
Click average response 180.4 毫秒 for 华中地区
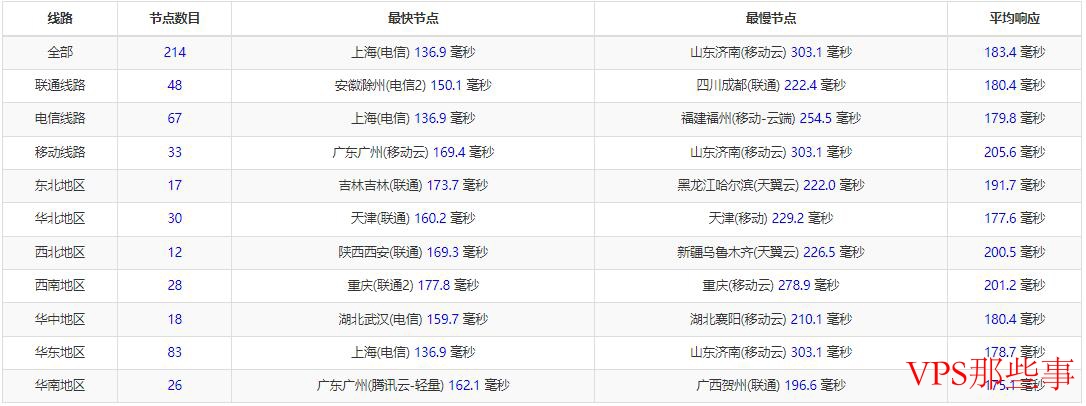coord(1015,319)
